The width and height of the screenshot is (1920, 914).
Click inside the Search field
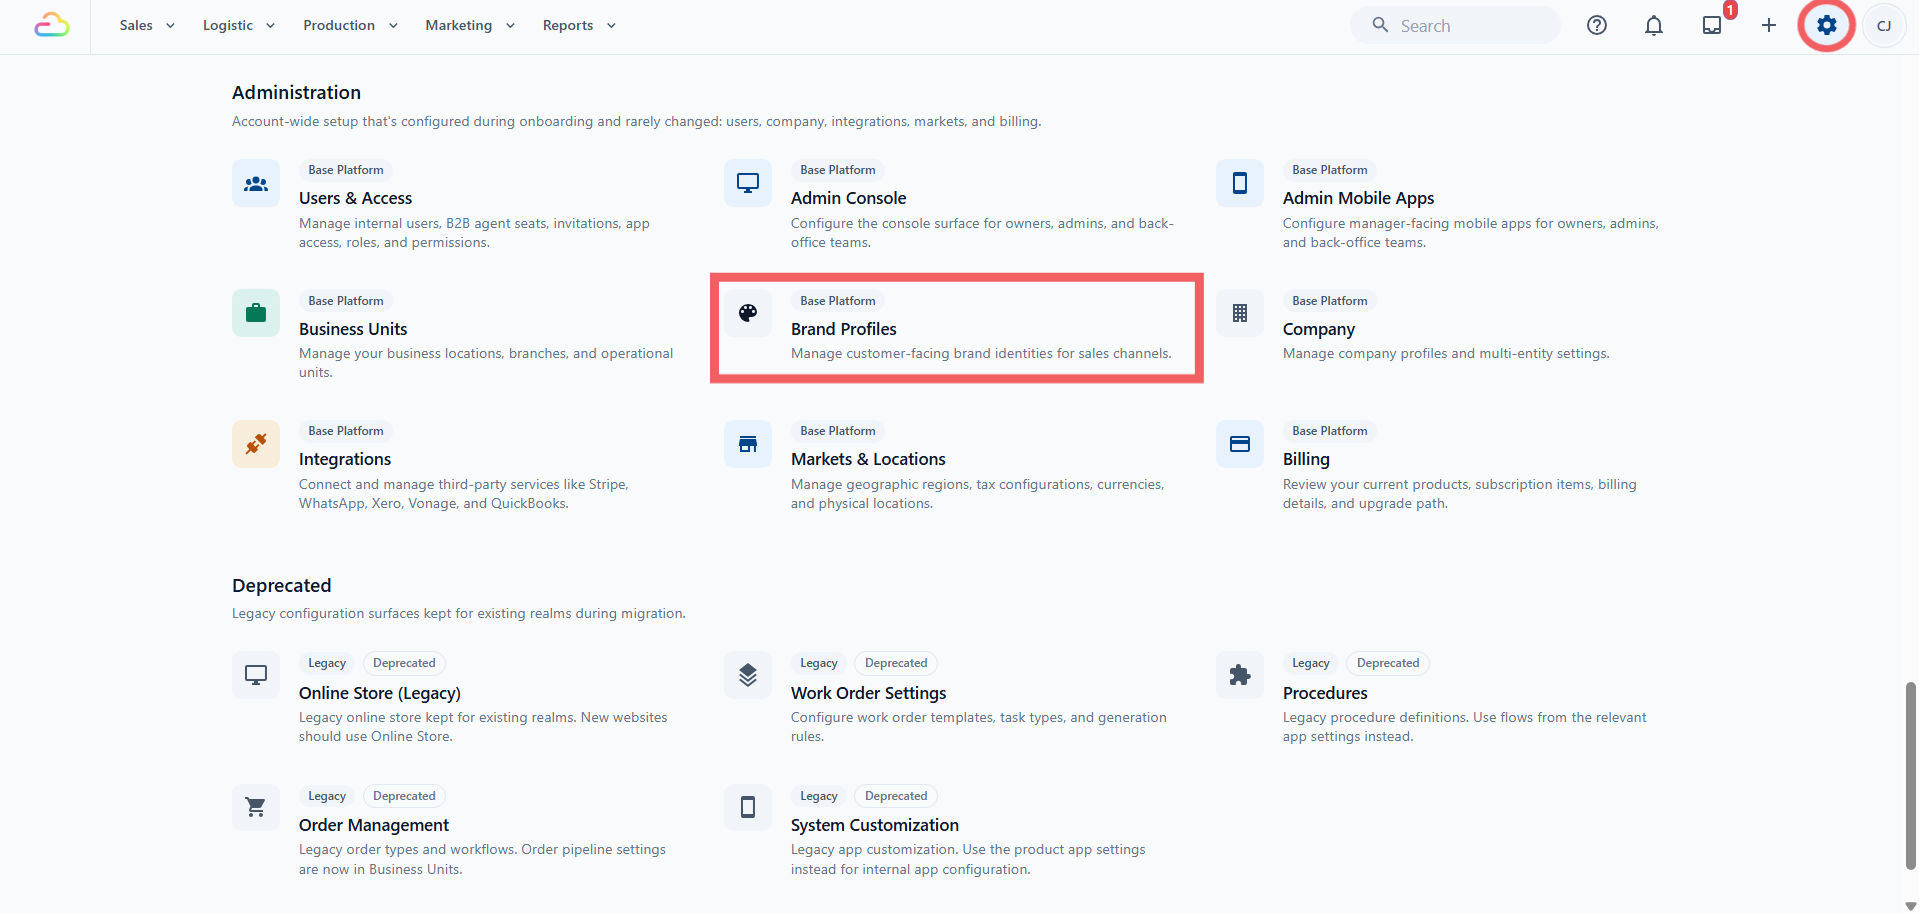pos(1455,25)
